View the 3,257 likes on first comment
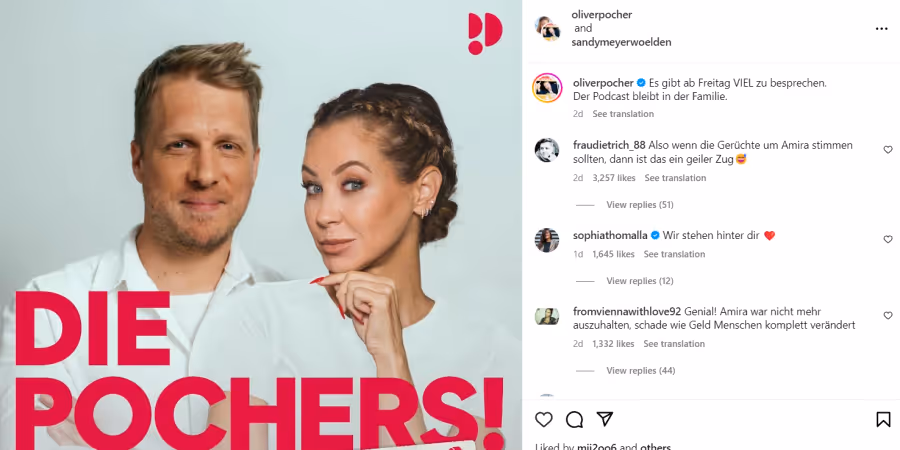 [614, 178]
